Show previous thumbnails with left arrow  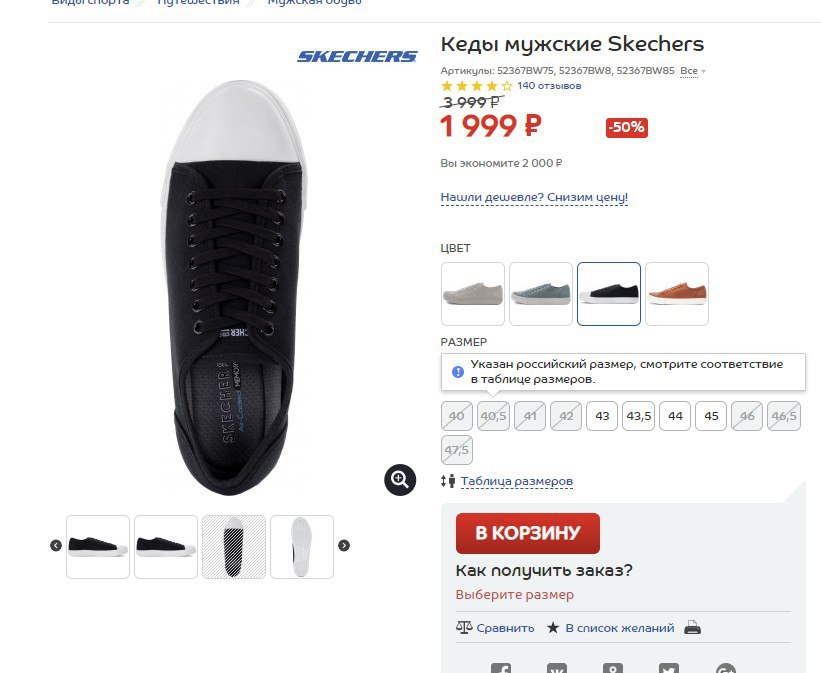coord(56,546)
